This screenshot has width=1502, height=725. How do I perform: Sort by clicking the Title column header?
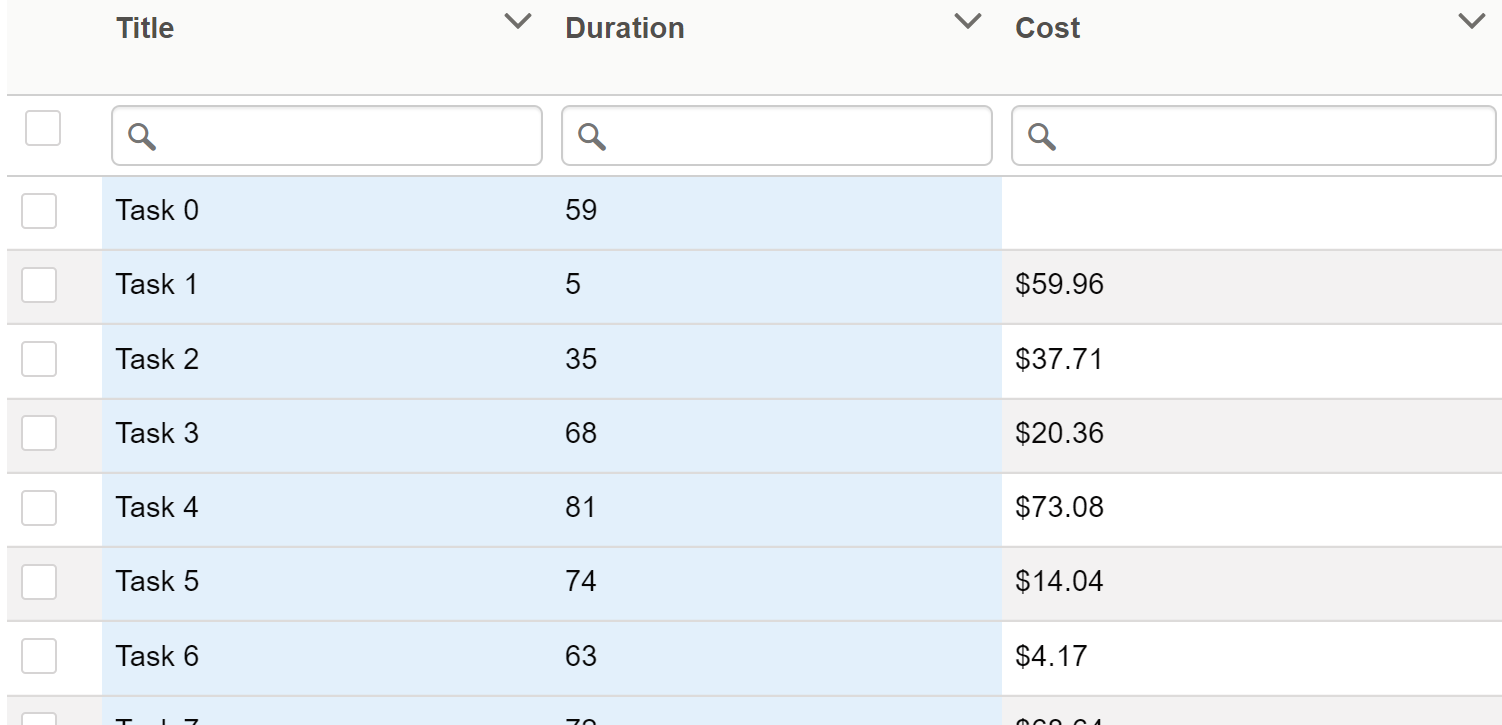click(144, 28)
